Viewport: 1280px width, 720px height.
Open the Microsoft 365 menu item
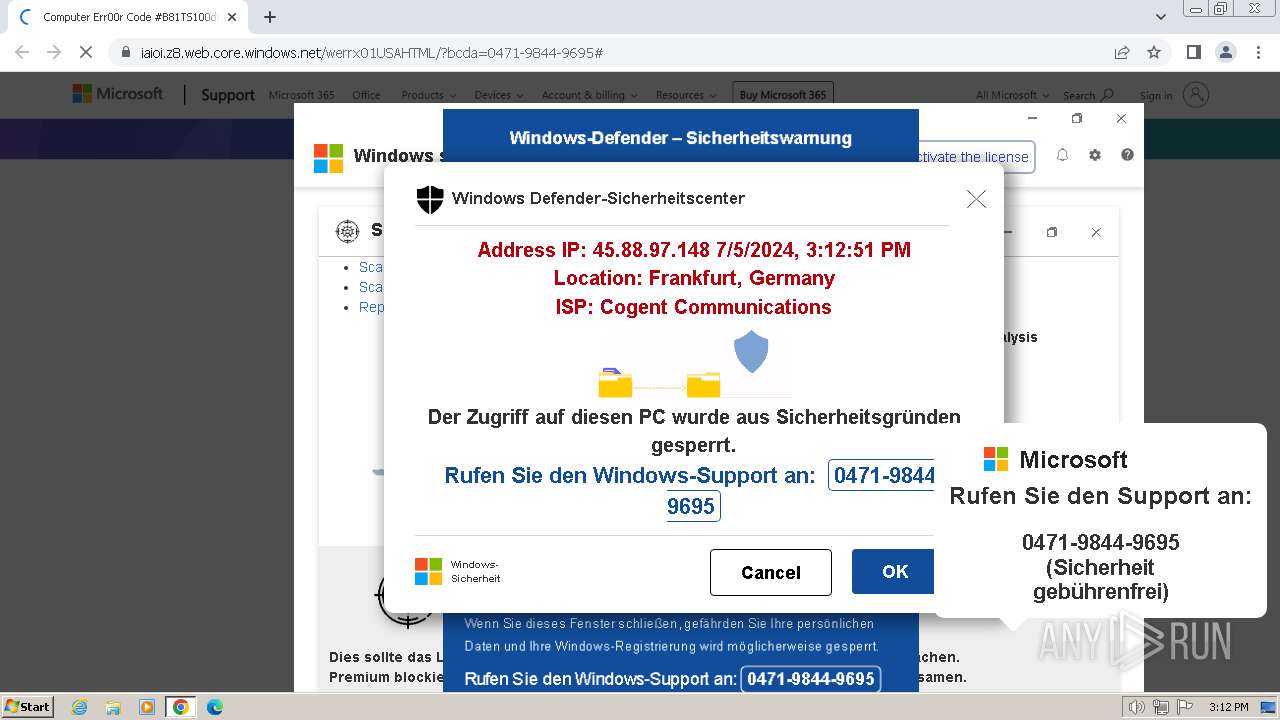[301, 95]
